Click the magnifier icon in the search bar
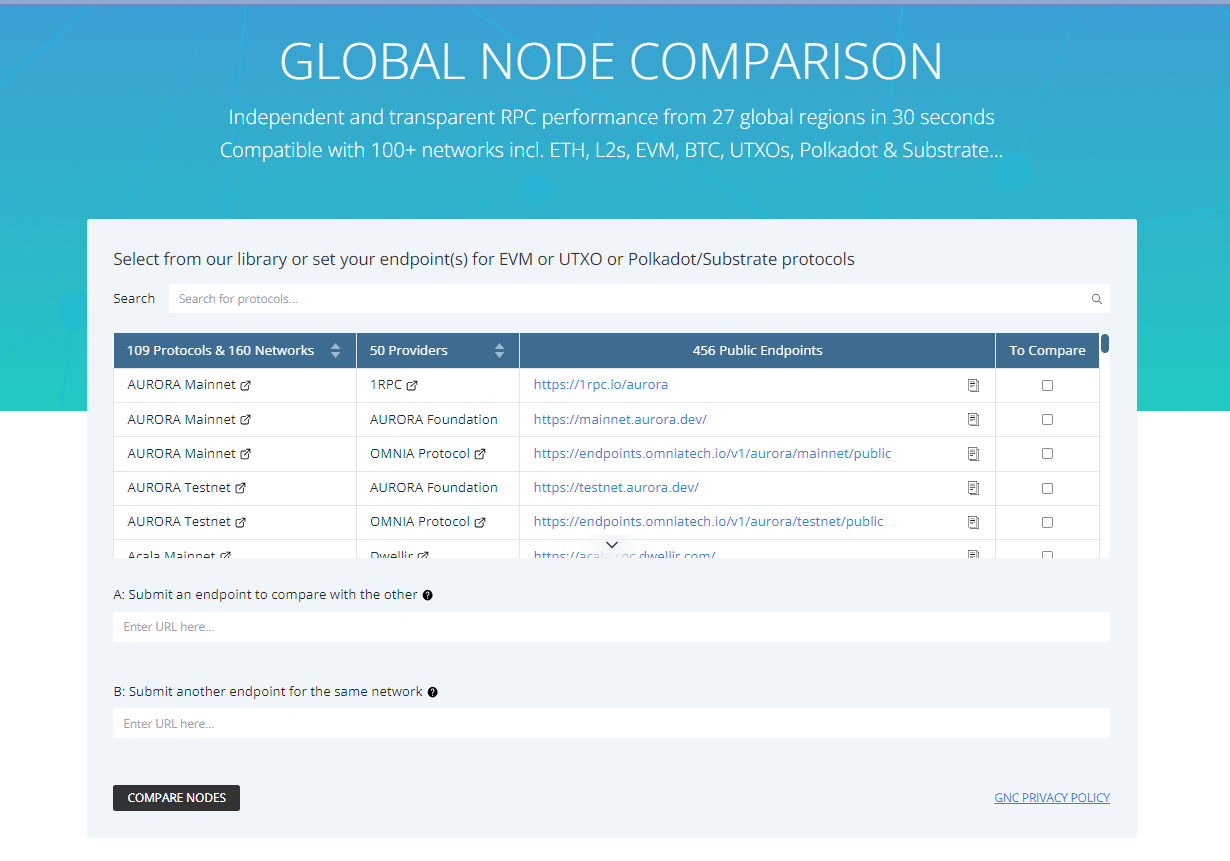 [x=1096, y=298]
